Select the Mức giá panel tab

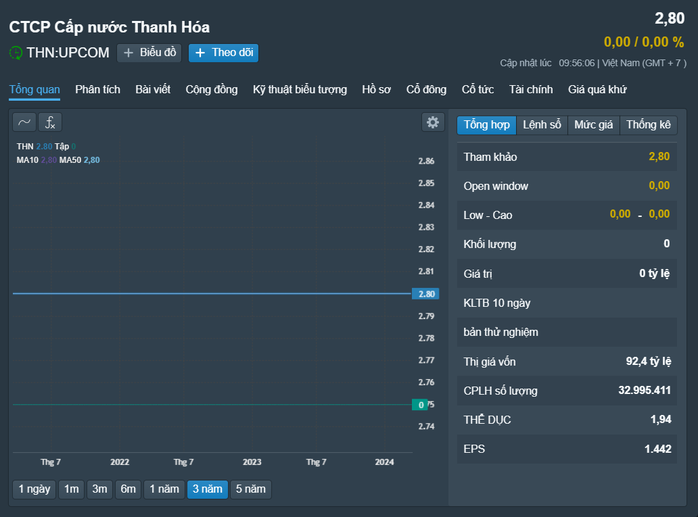(x=593, y=125)
